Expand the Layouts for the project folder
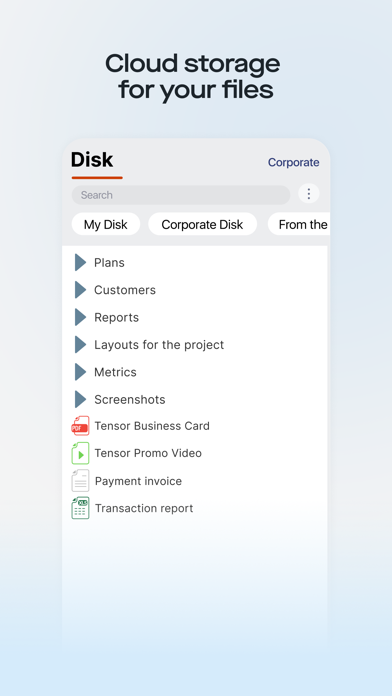 80,344
